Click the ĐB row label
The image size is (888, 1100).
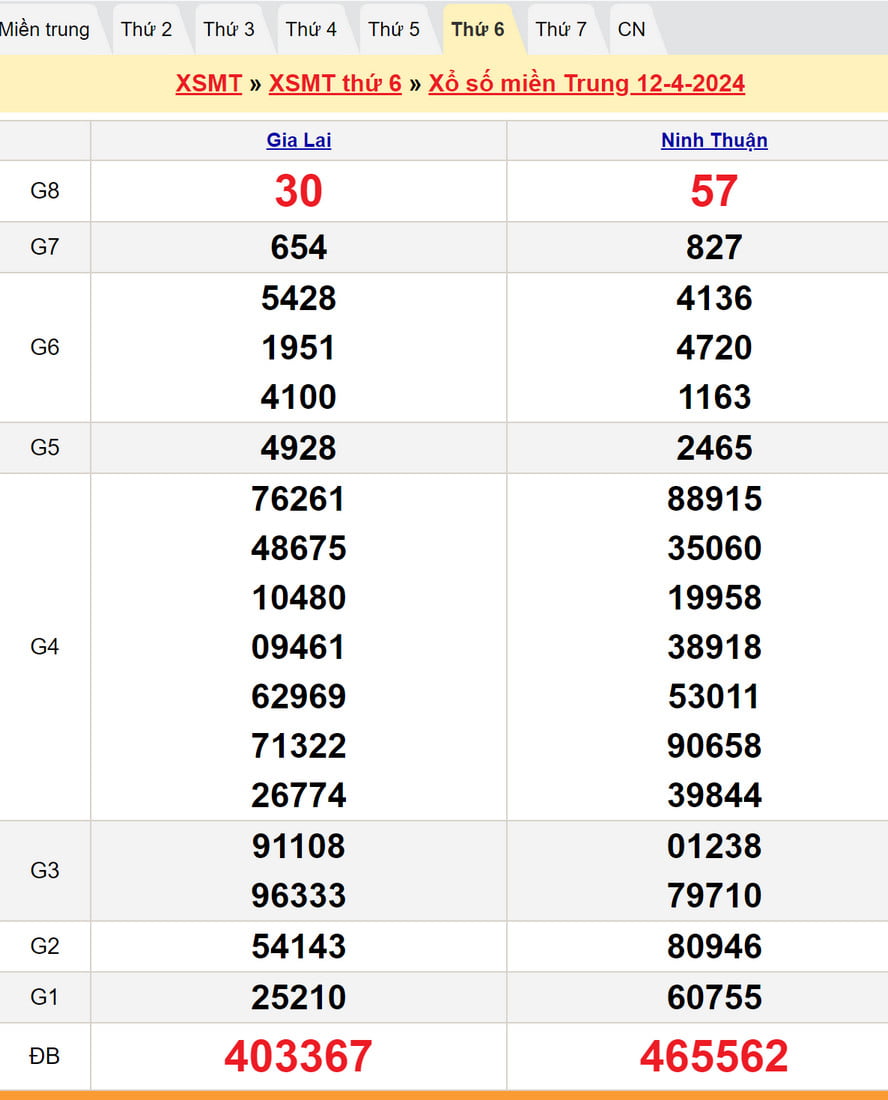point(45,1056)
